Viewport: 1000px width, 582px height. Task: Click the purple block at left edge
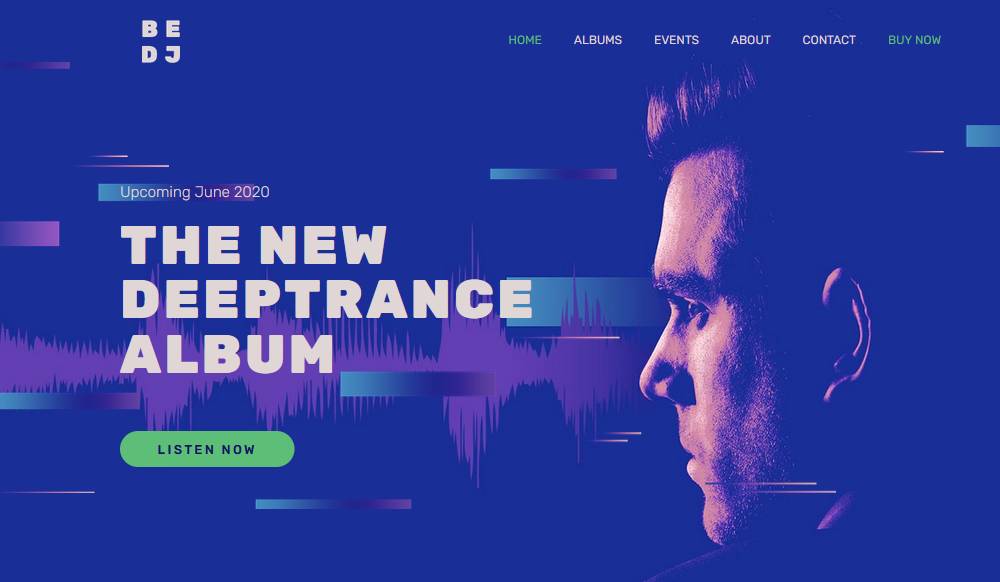tap(29, 233)
